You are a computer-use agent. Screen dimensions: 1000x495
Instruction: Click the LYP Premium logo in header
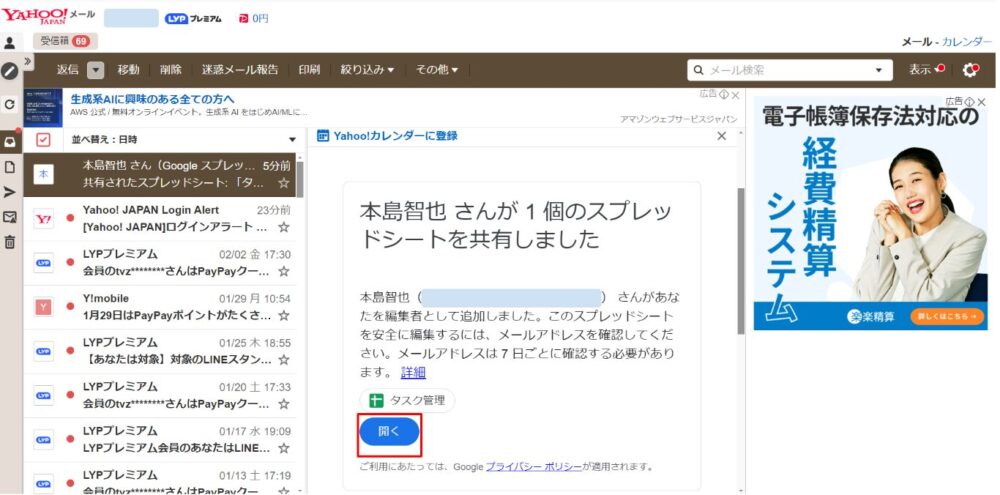click(193, 19)
